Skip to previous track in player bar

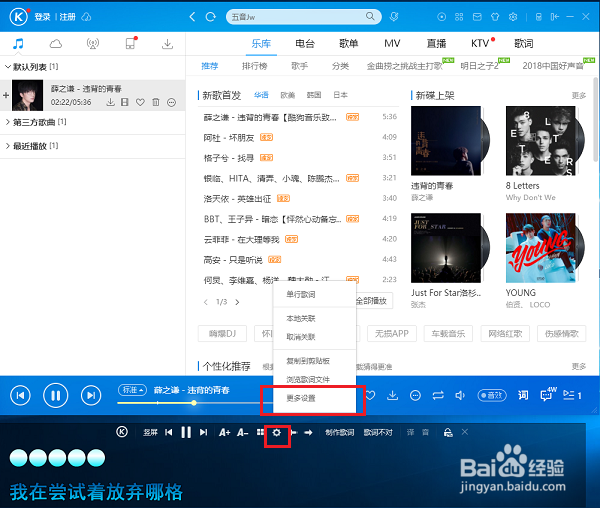pyautogui.click(x=20, y=395)
